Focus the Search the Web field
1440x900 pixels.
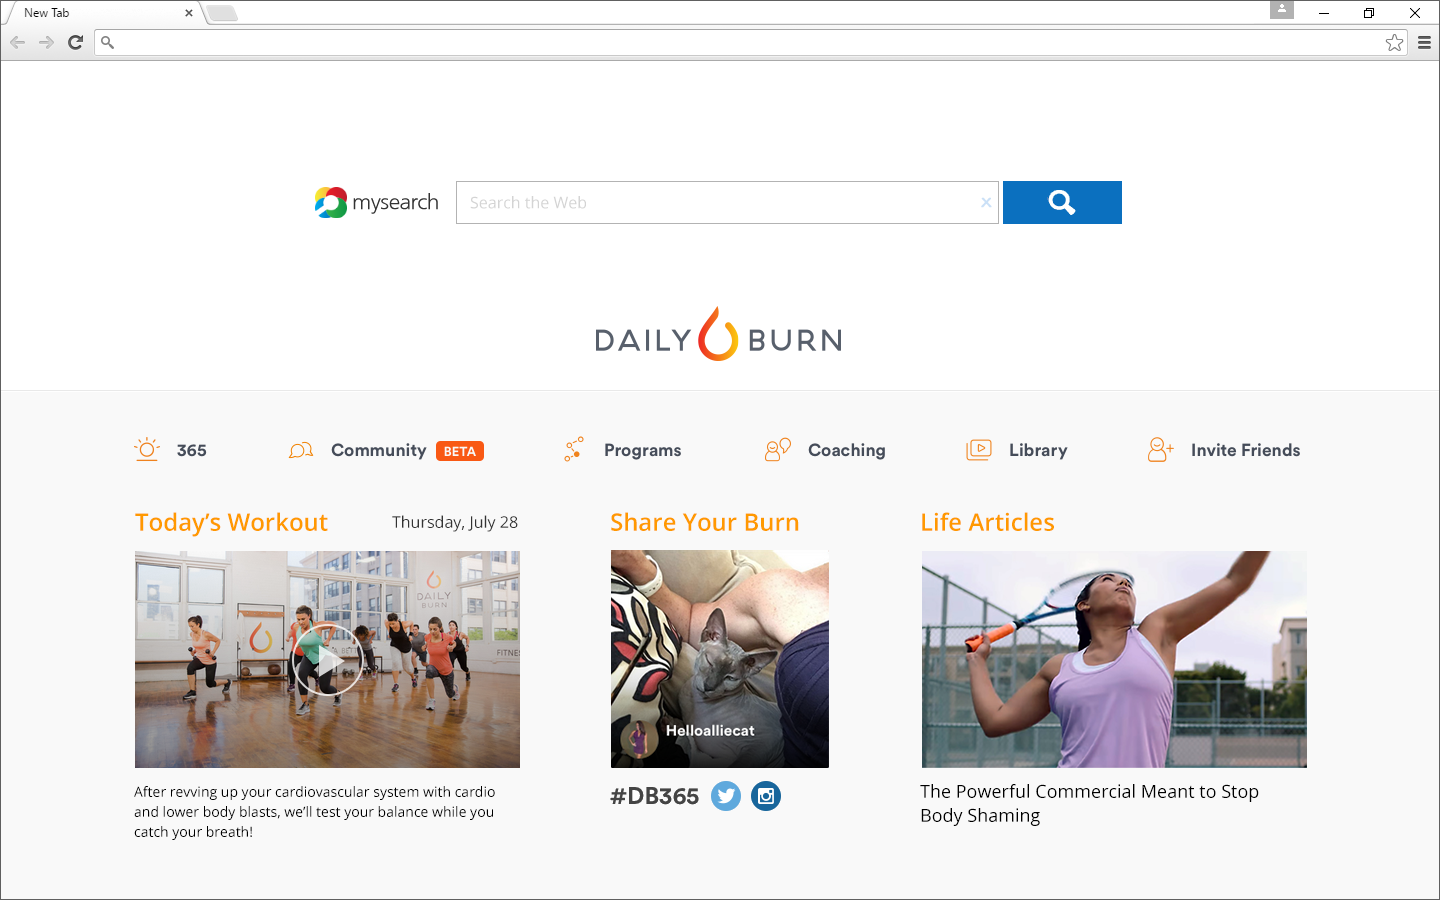(718, 202)
